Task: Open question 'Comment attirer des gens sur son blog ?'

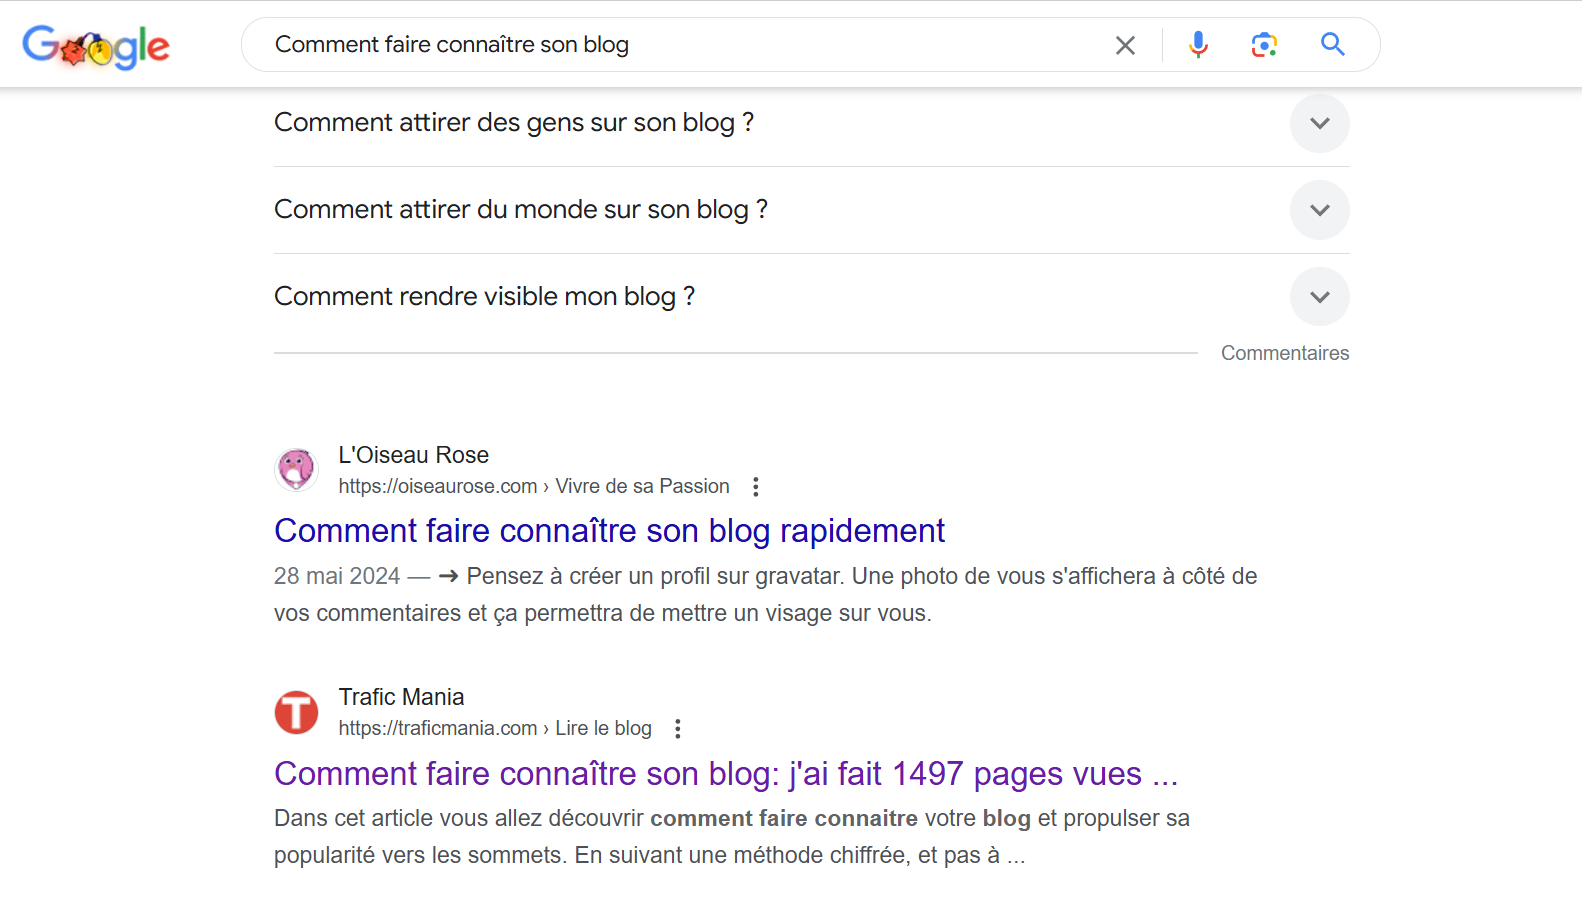Action: click(514, 123)
